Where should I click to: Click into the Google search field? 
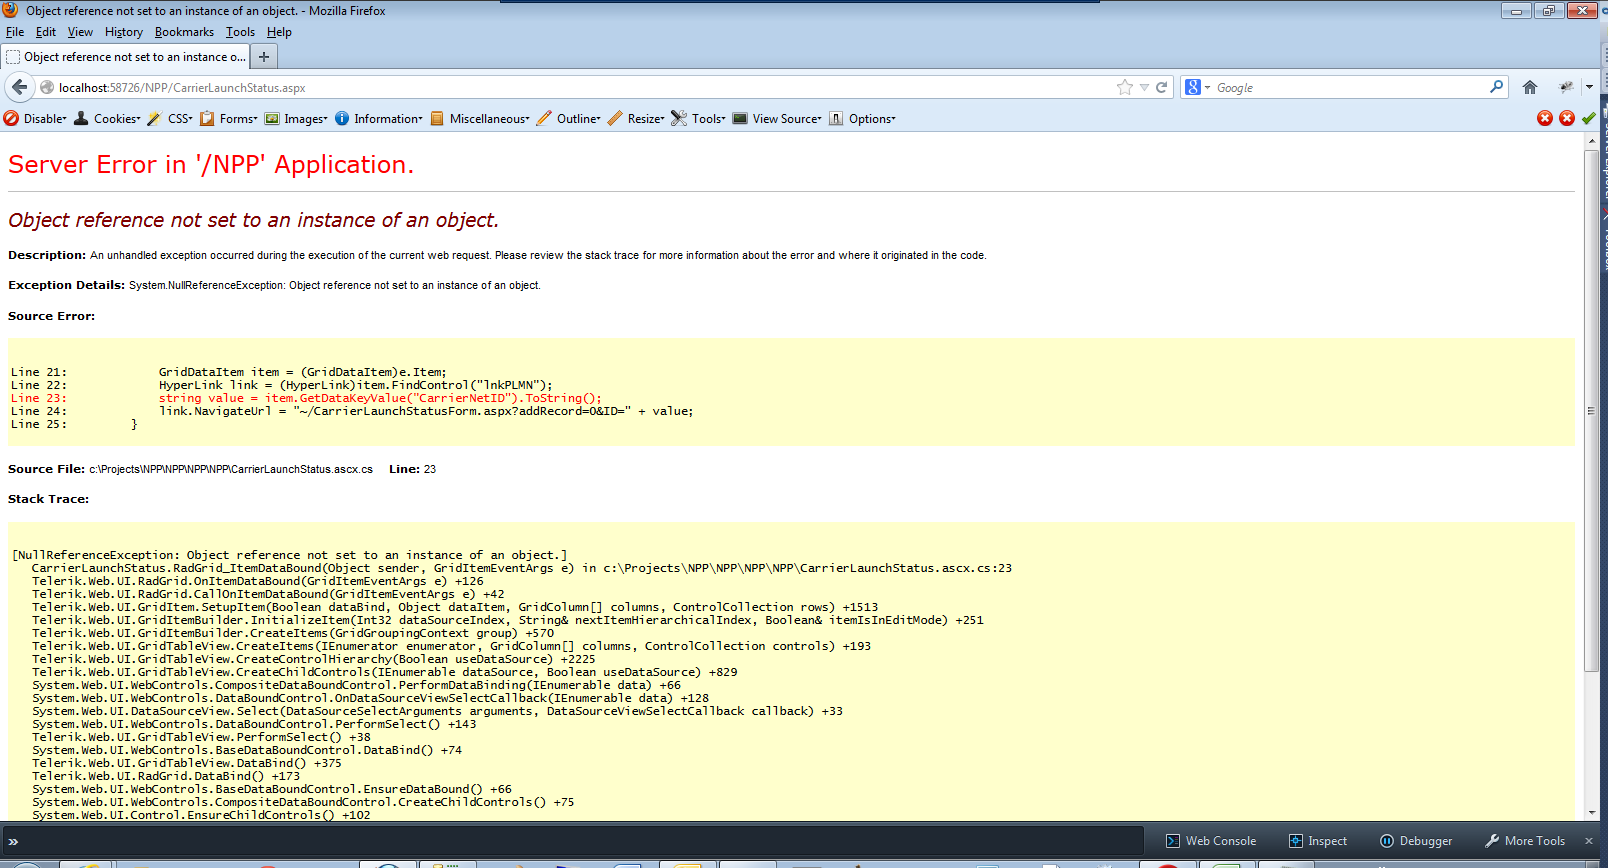tap(1350, 87)
